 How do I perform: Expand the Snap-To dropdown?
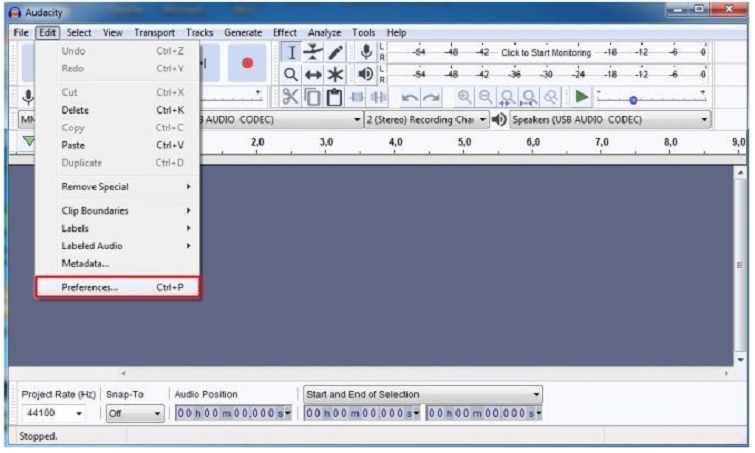click(x=134, y=413)
